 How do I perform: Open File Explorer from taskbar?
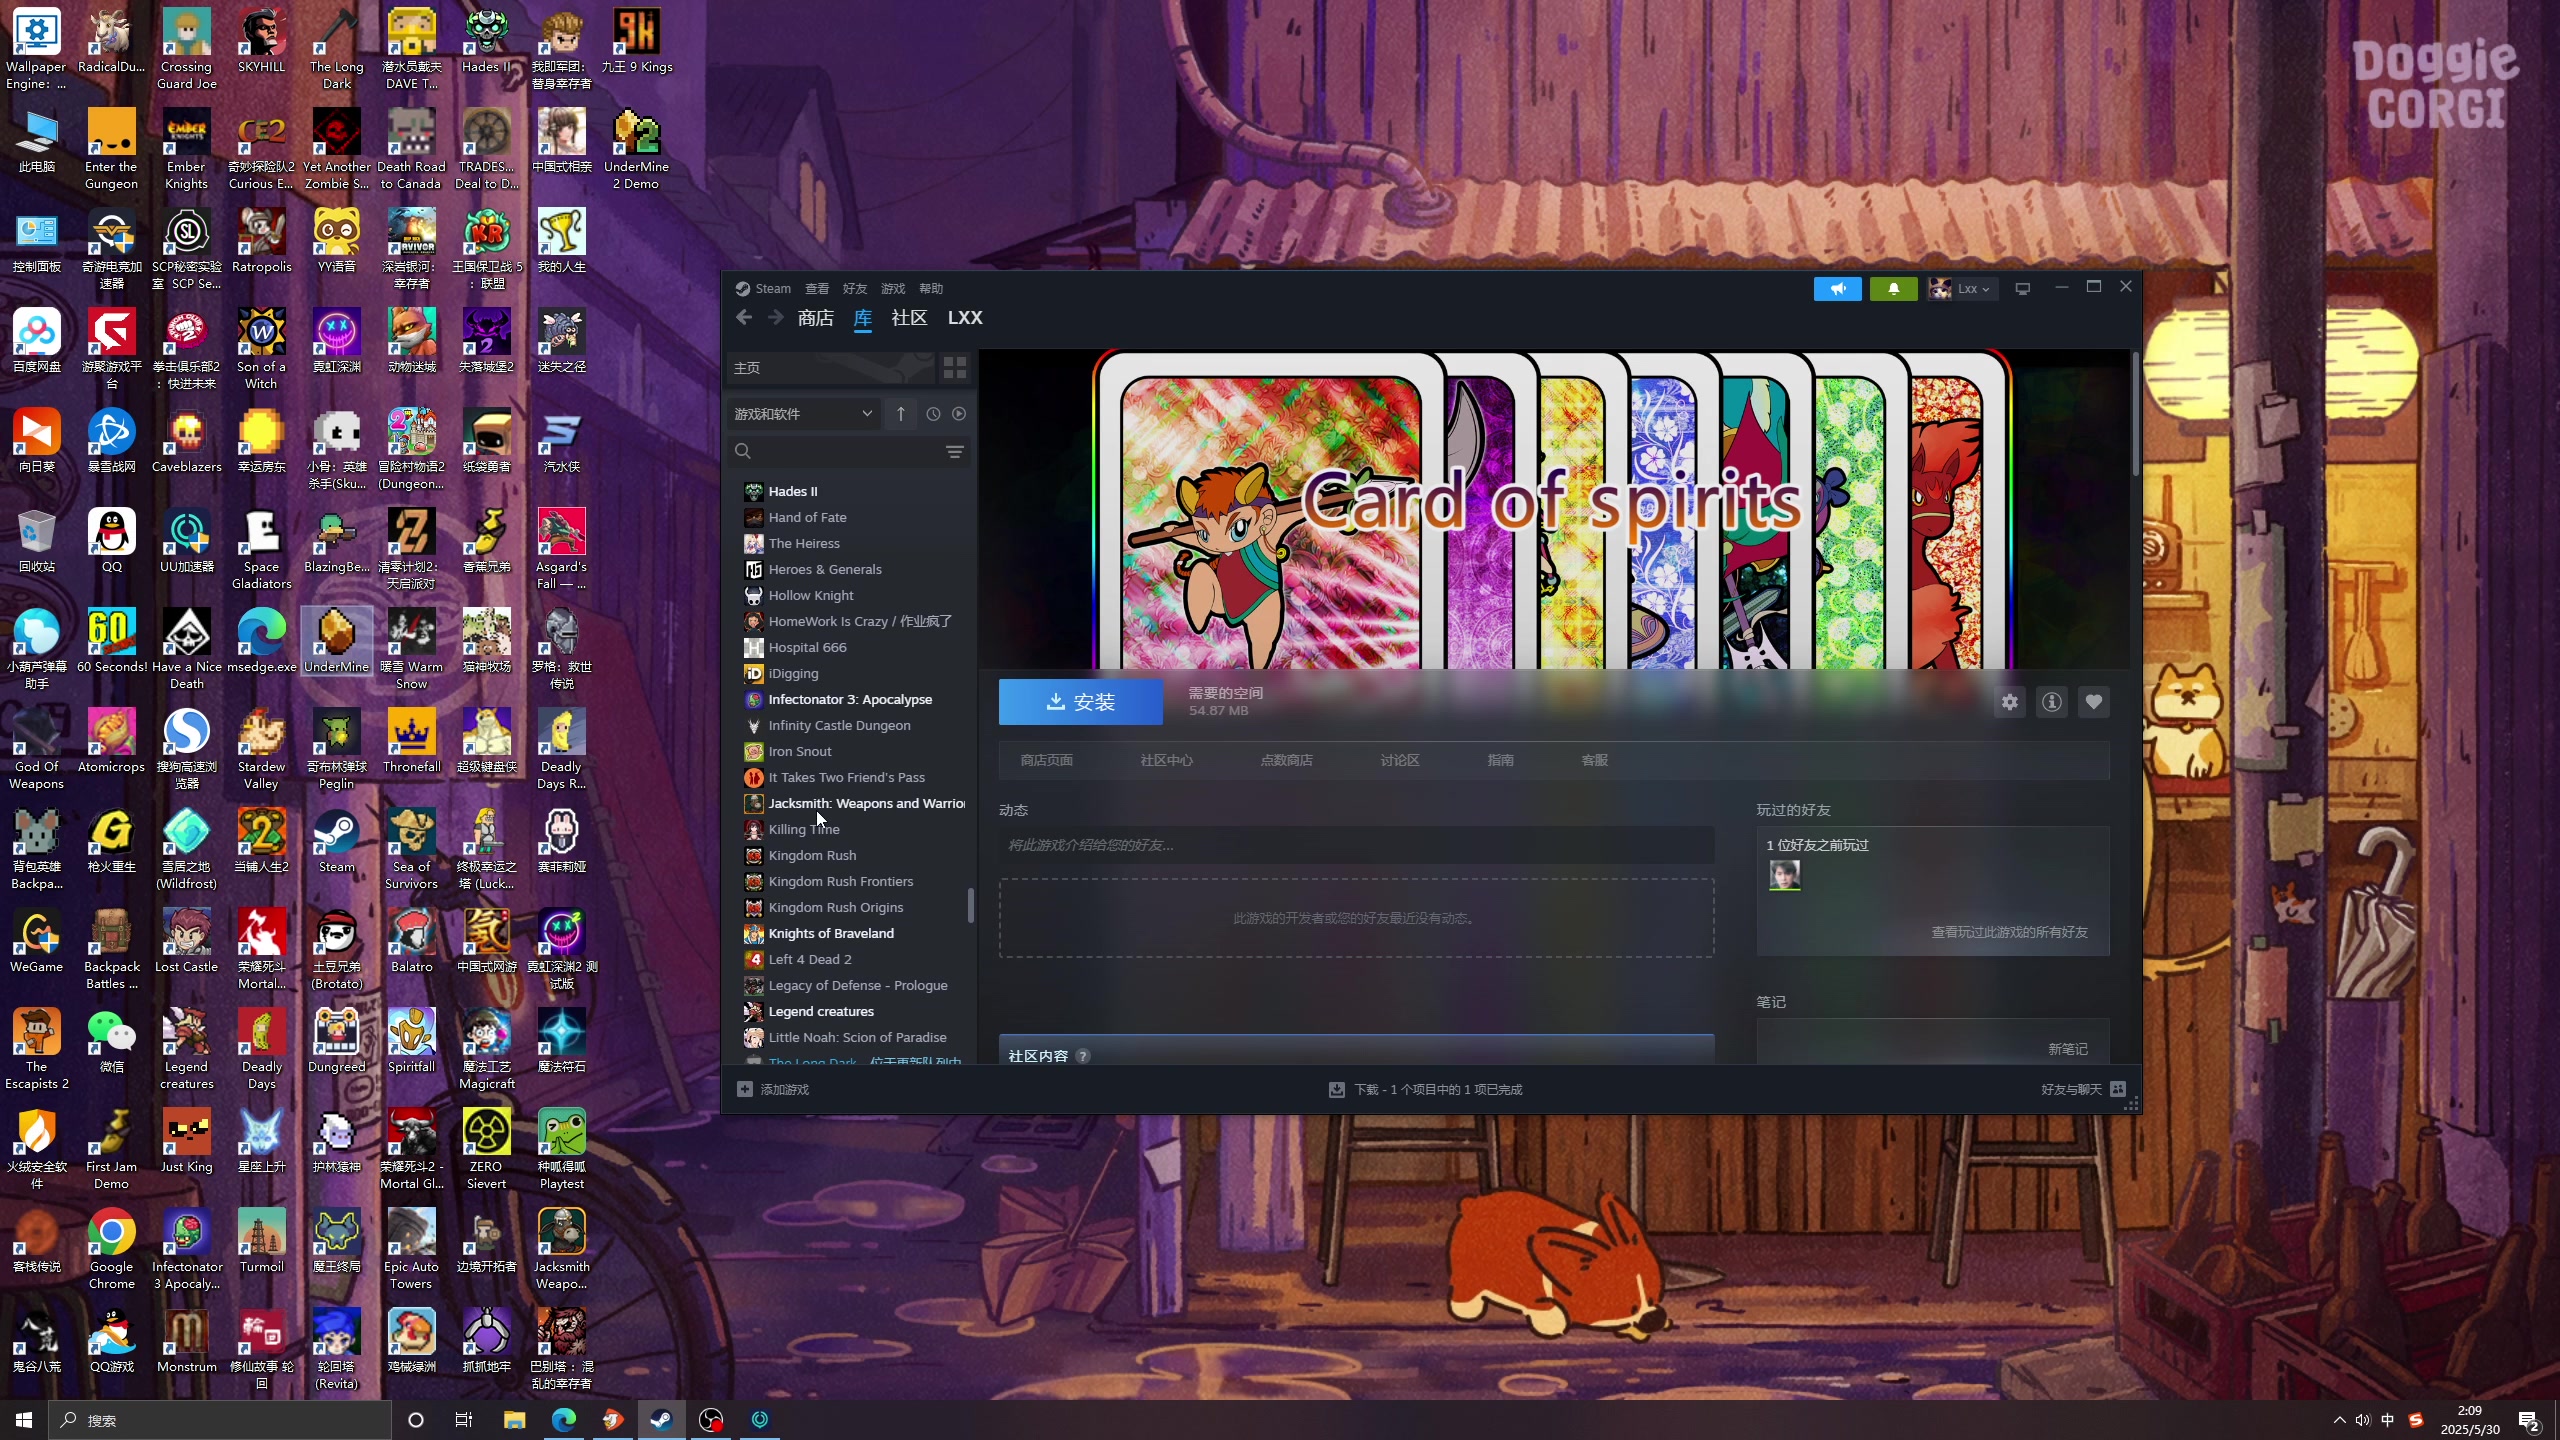(x=514, y=1420)
